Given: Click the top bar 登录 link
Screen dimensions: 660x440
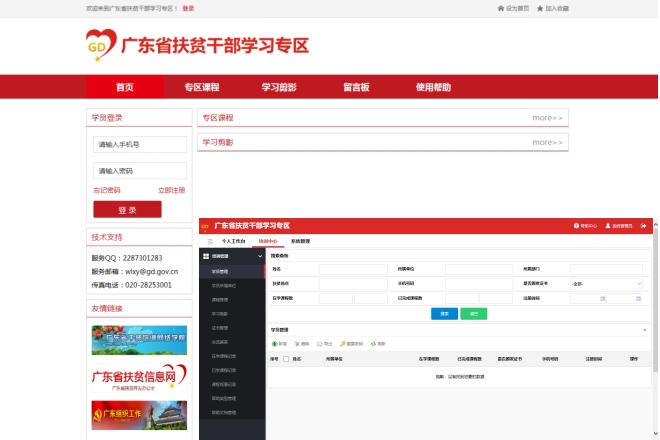Looking at the screenshot, I should click(188, 8).
